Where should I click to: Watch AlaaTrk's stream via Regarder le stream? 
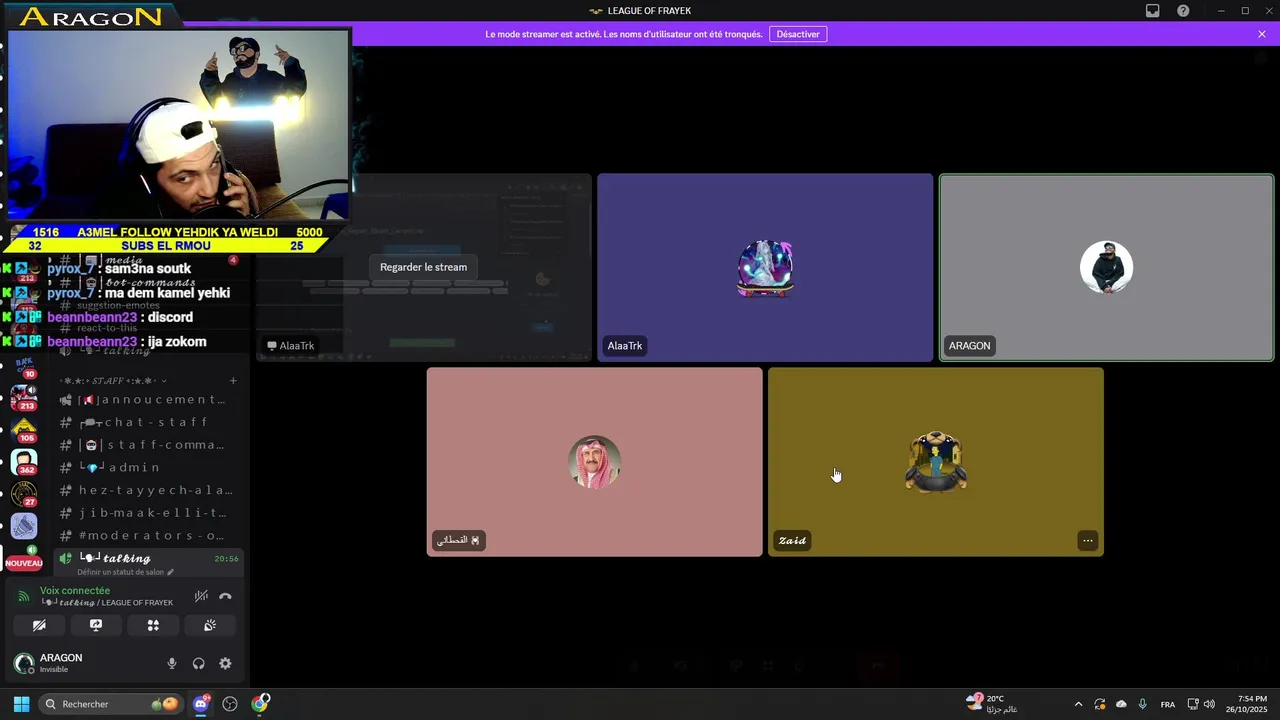(x=423, y=267)
